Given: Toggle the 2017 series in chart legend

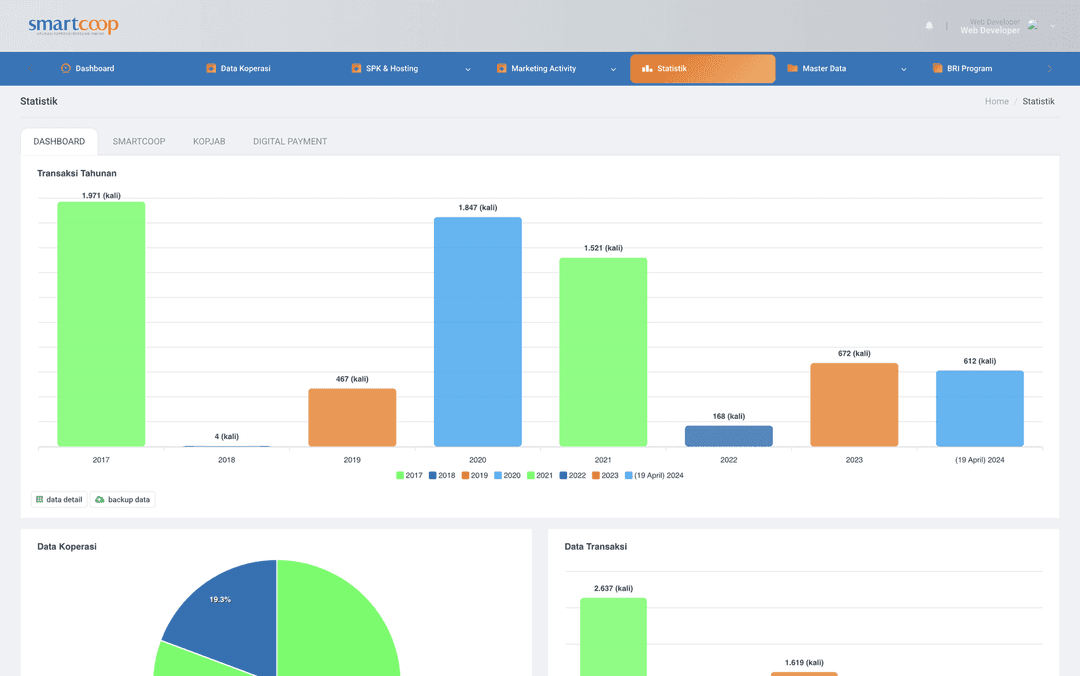Looking at the screenshot, I should (410, 475).
